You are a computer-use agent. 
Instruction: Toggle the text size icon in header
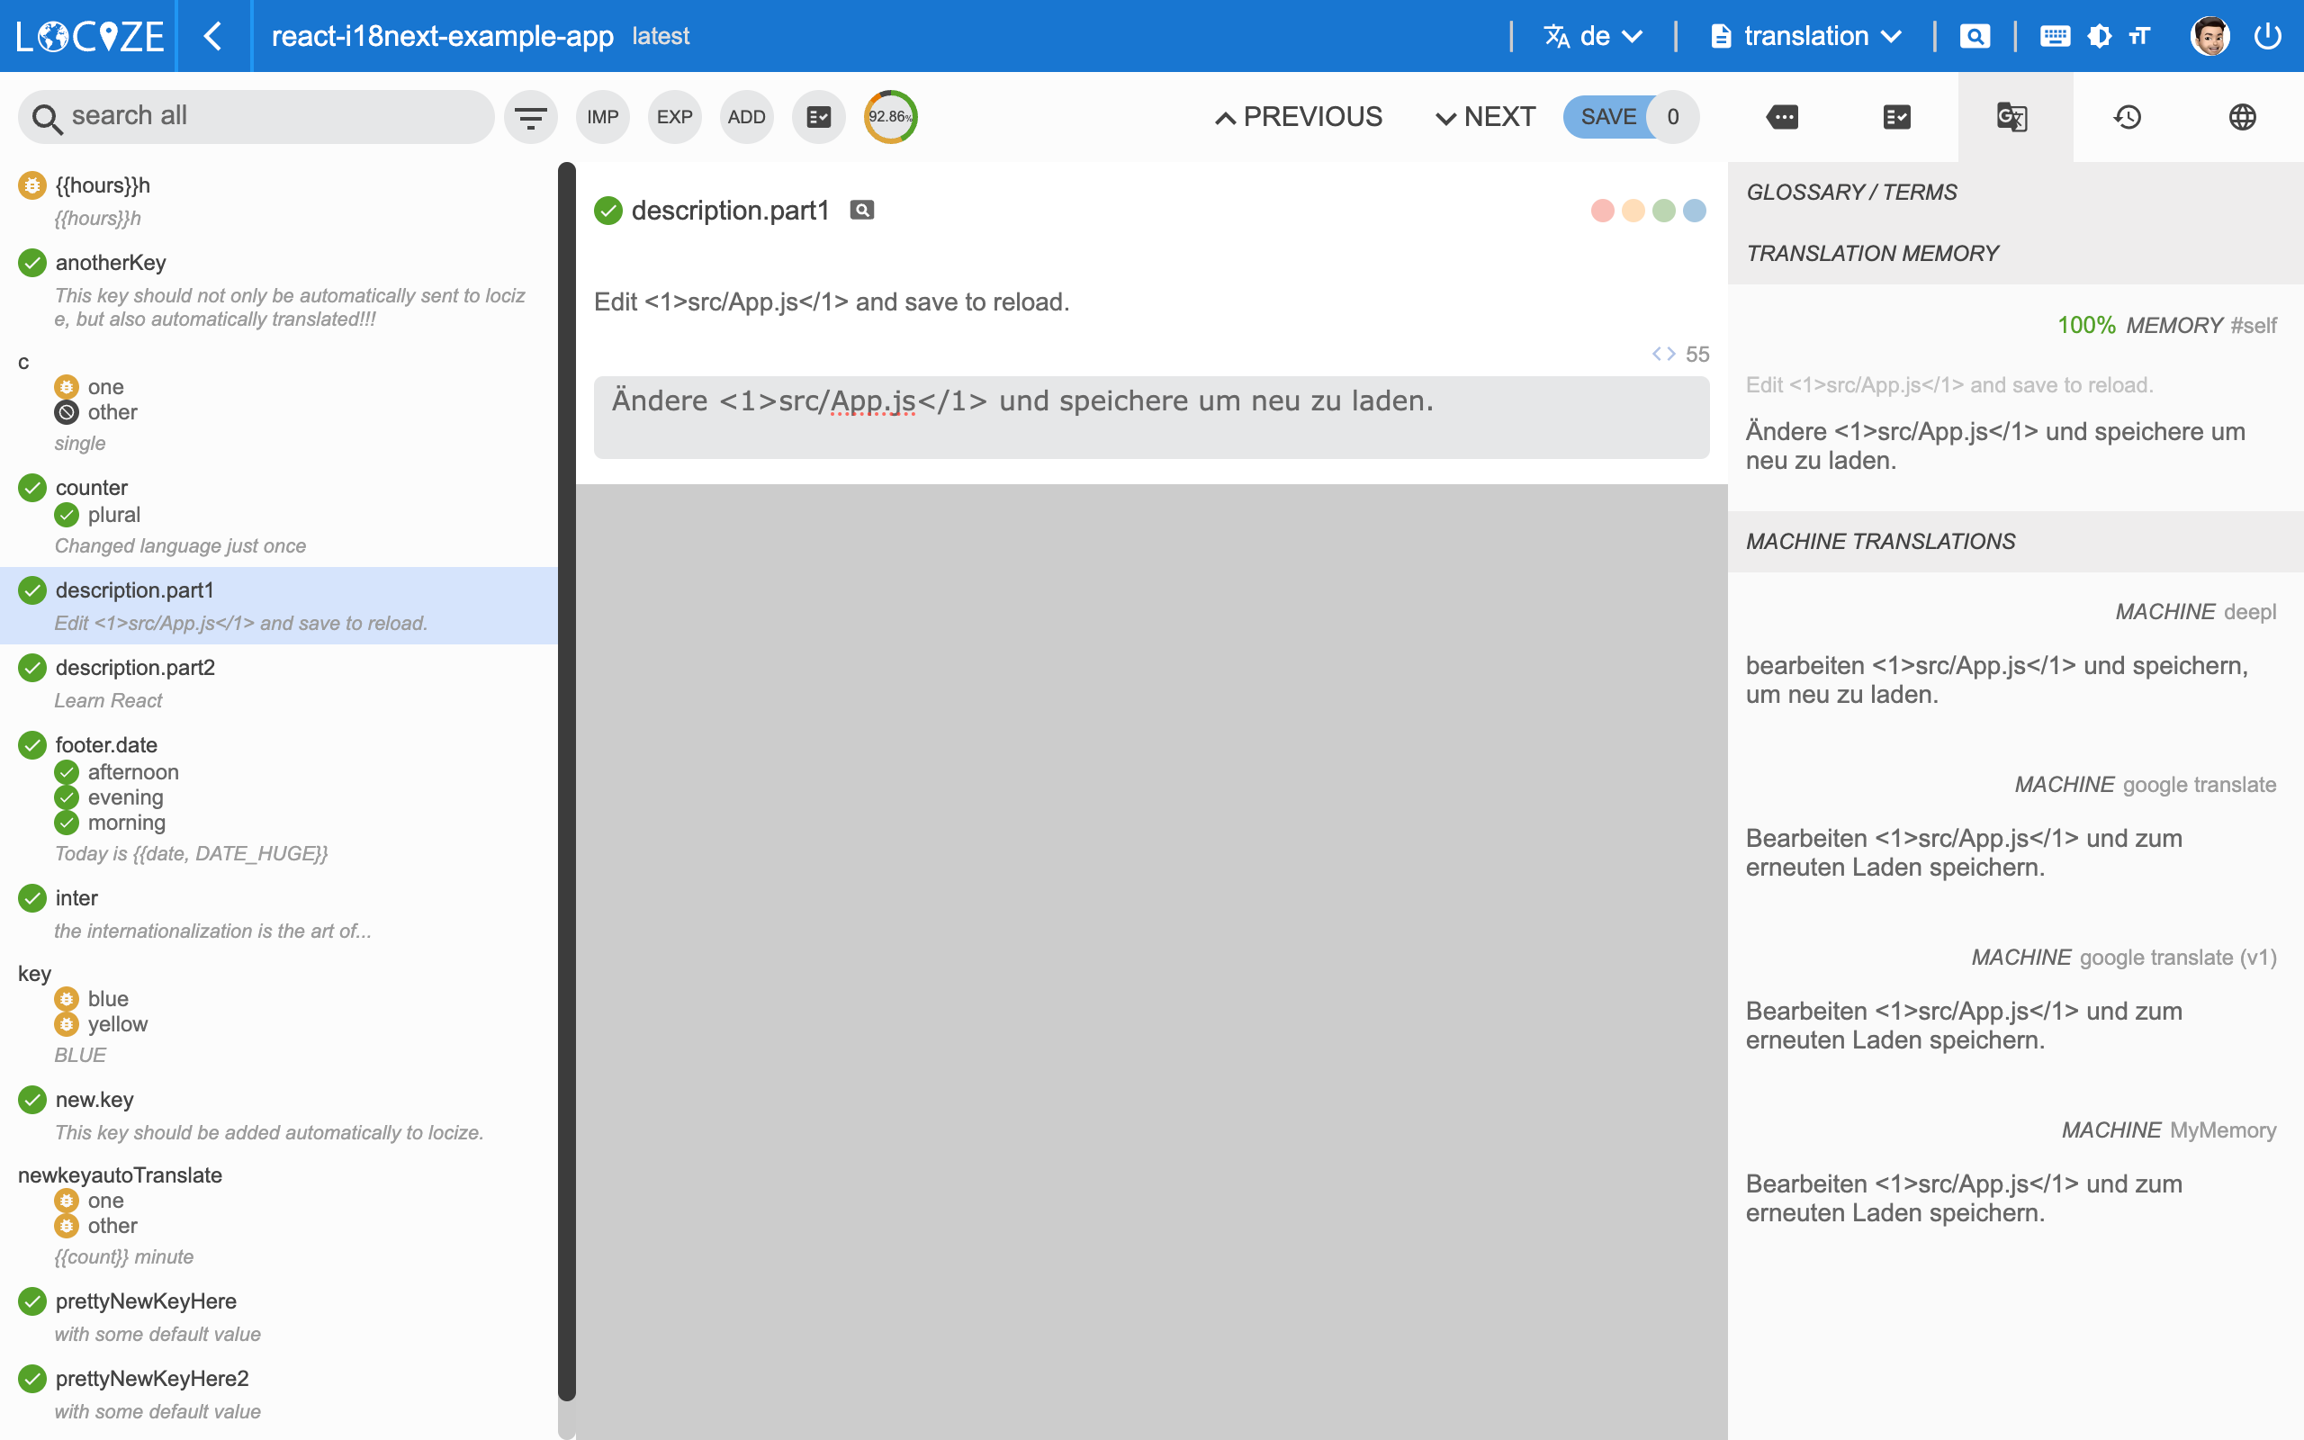pos(2139,36)
